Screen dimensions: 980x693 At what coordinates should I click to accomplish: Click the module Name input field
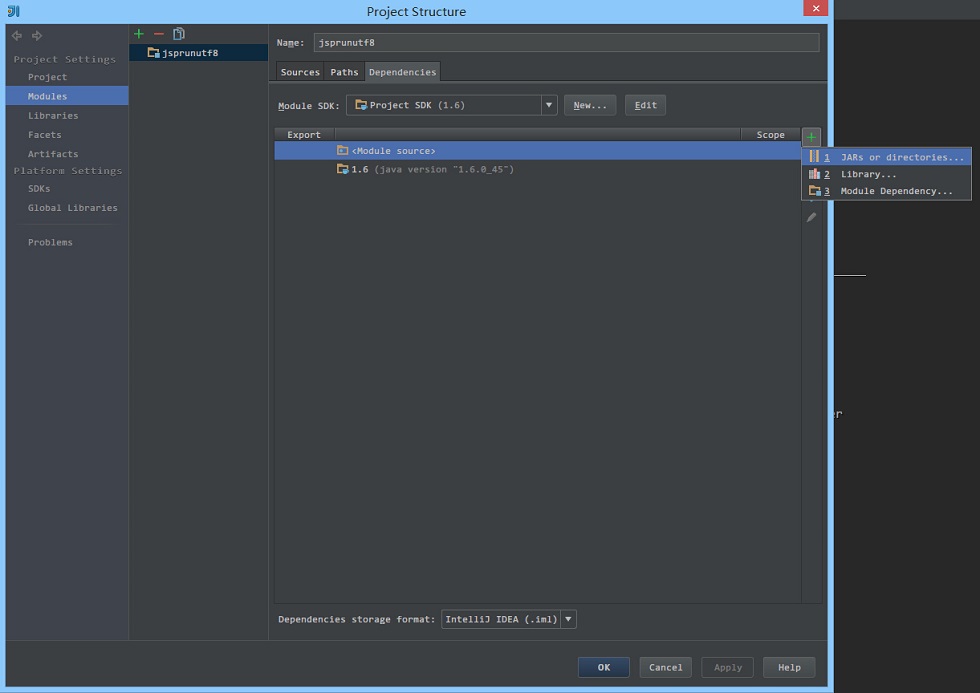click(566, 42)
